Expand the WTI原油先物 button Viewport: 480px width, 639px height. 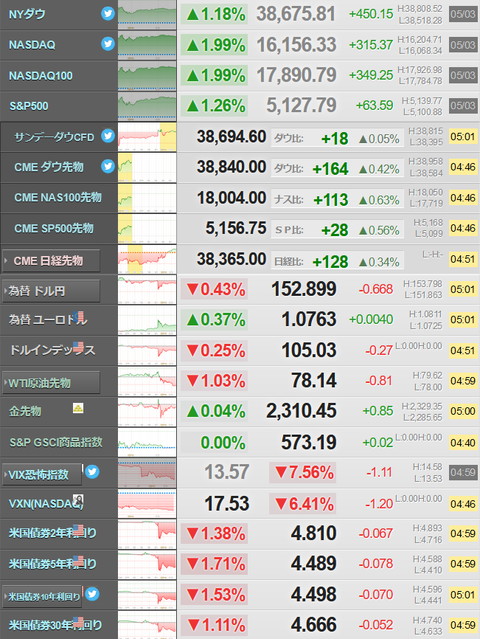pos(51,383)
